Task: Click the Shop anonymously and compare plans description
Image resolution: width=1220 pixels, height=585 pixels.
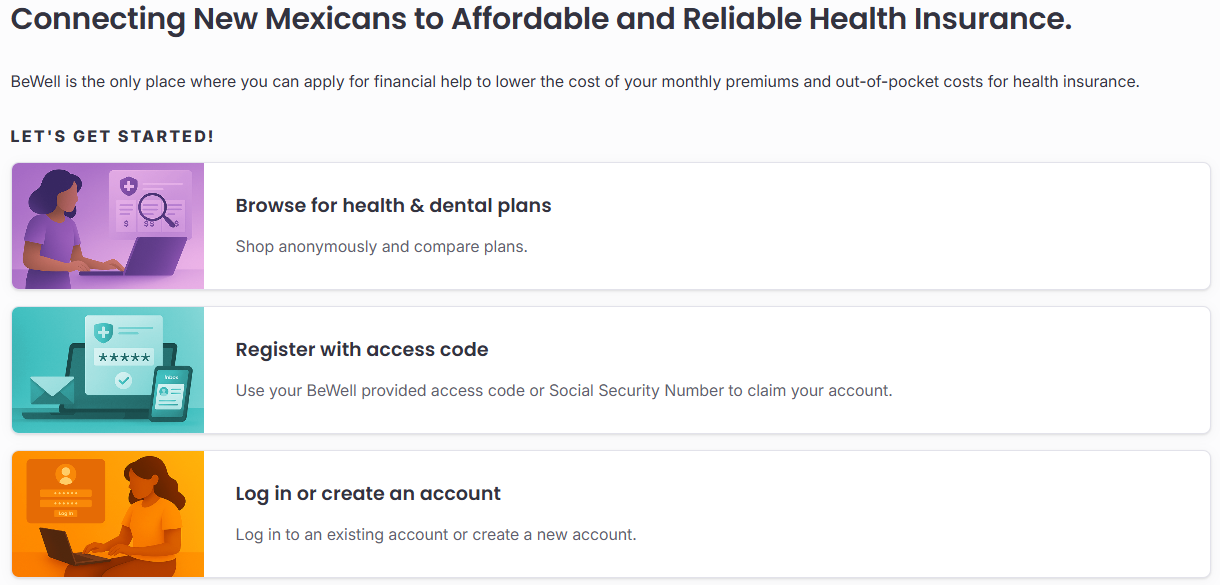Action: coord(381,246)
